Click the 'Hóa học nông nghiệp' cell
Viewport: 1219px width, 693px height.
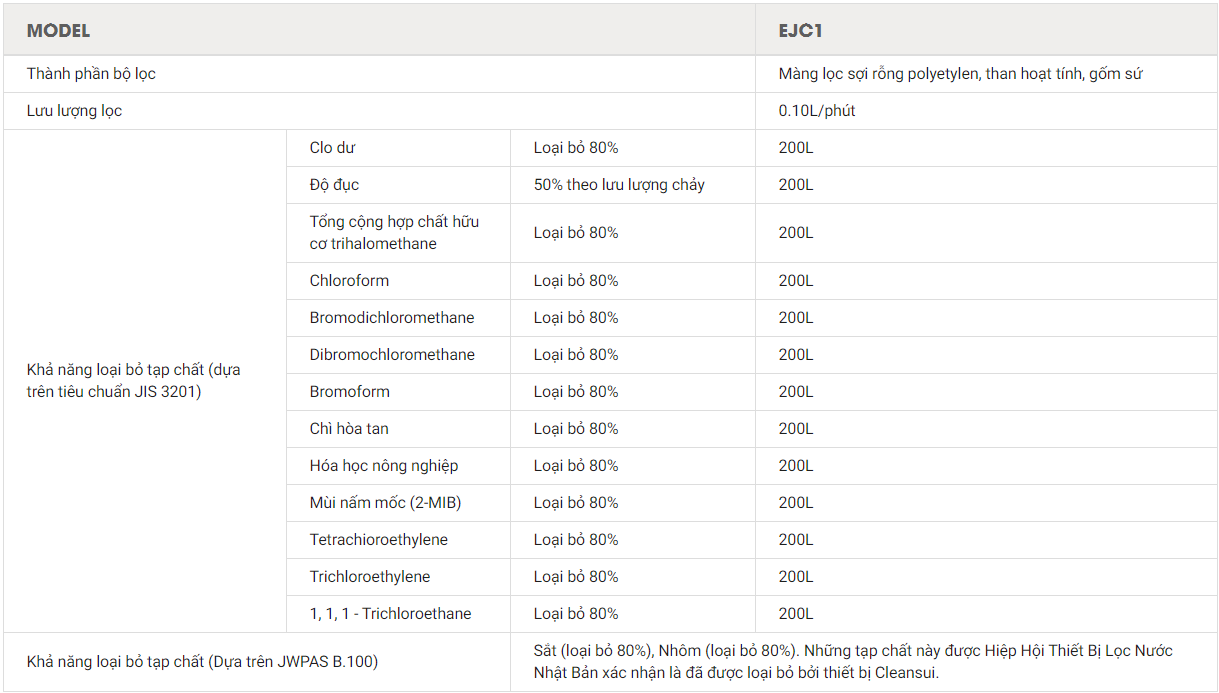click(384, 466)
